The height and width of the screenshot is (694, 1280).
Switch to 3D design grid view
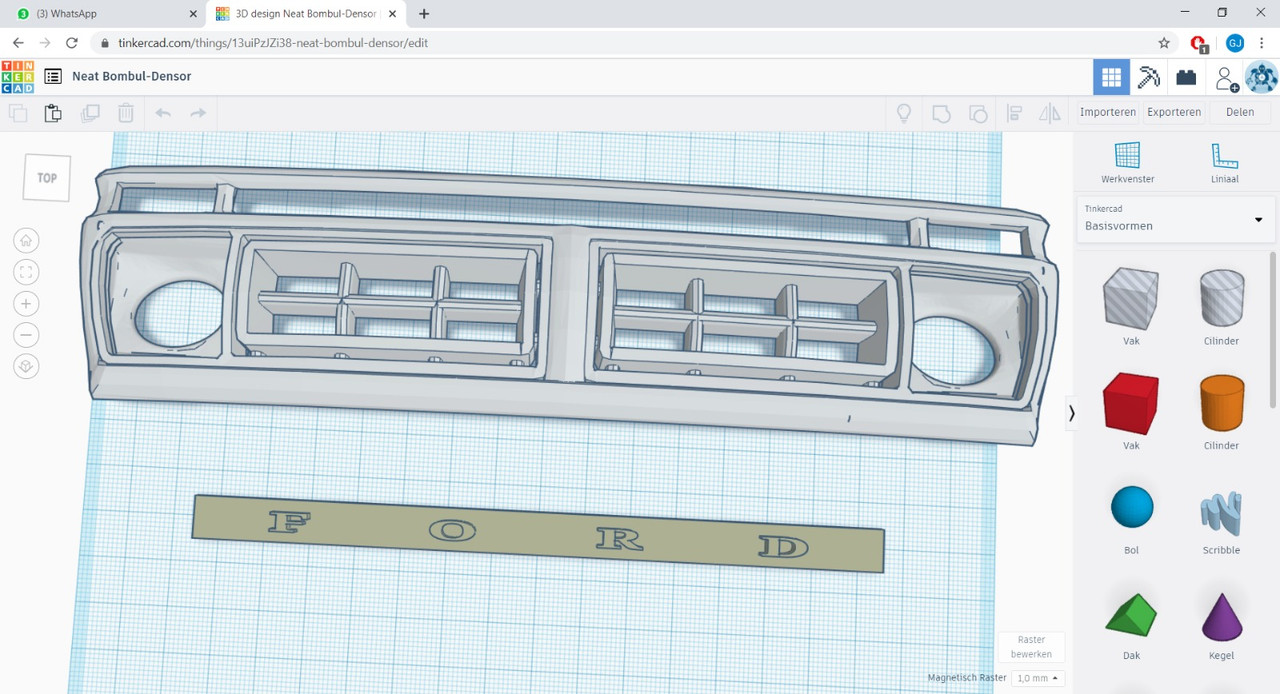click(x=1111, y=77)
